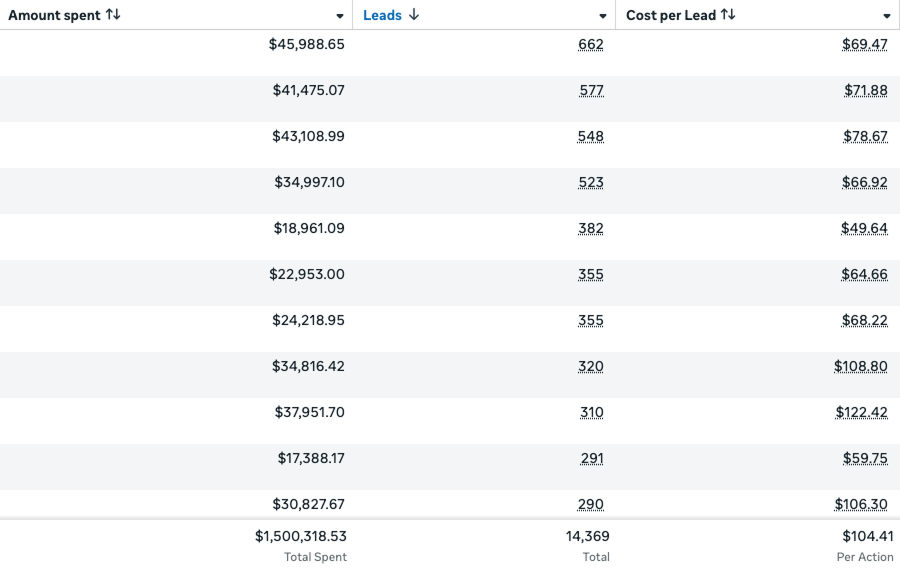
Task: Click sort arrows icon beside Amount spent
Action: [x=113, y=15]
